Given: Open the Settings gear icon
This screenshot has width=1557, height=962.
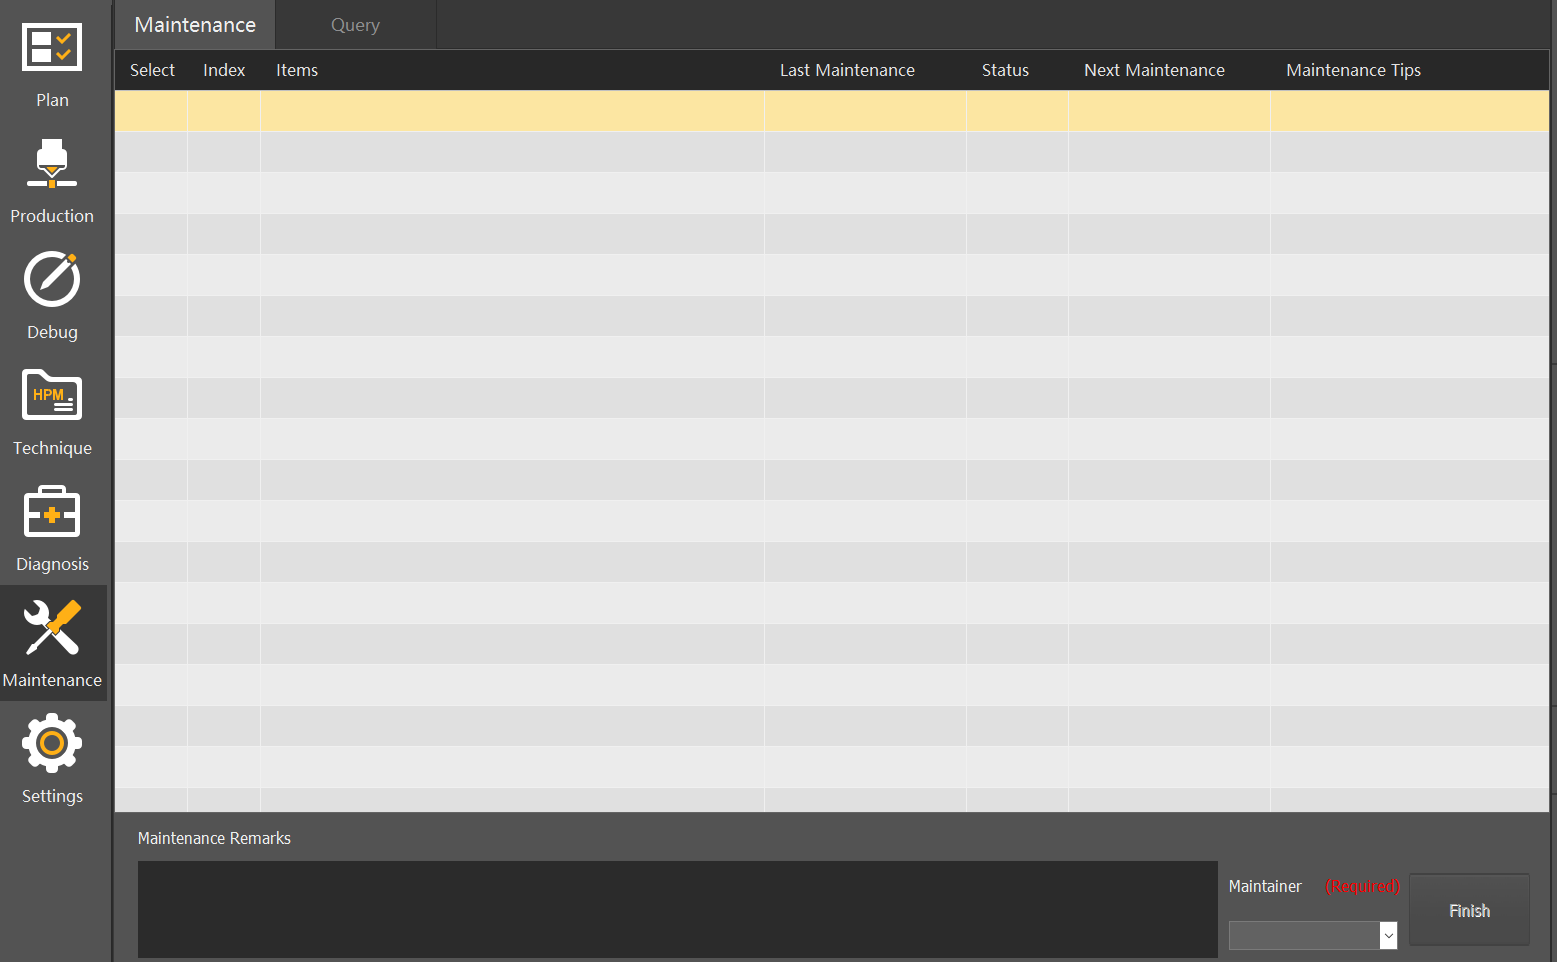Looking at the screenshot, I should (52, 743).
